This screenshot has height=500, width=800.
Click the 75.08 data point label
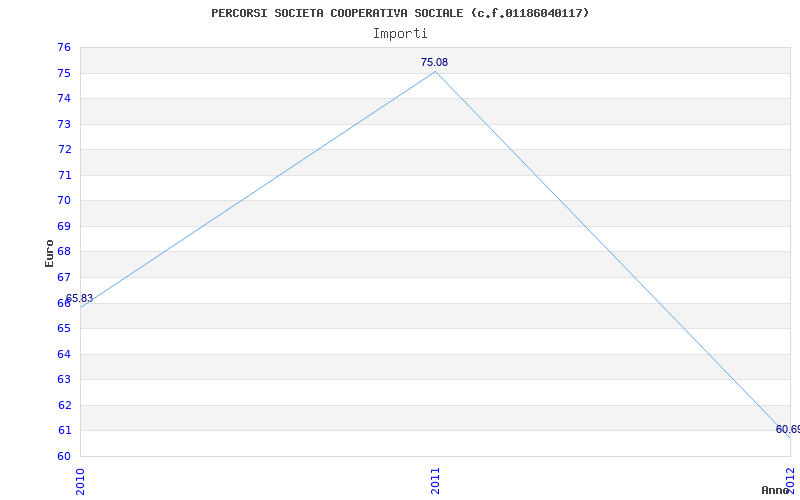(434, 62)
